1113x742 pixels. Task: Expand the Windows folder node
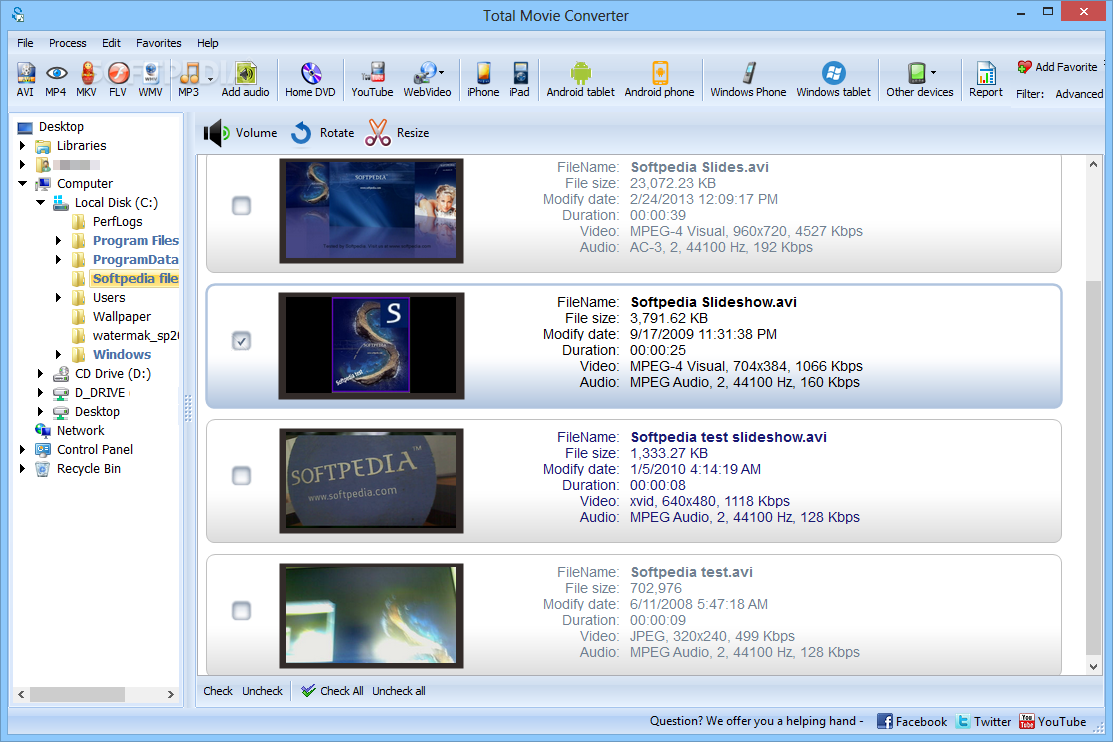(59, 354)
